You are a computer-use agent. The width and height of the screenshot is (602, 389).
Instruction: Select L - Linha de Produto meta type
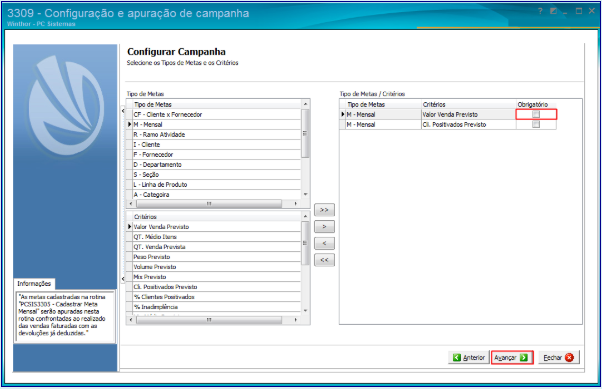(x=217, y=184)
